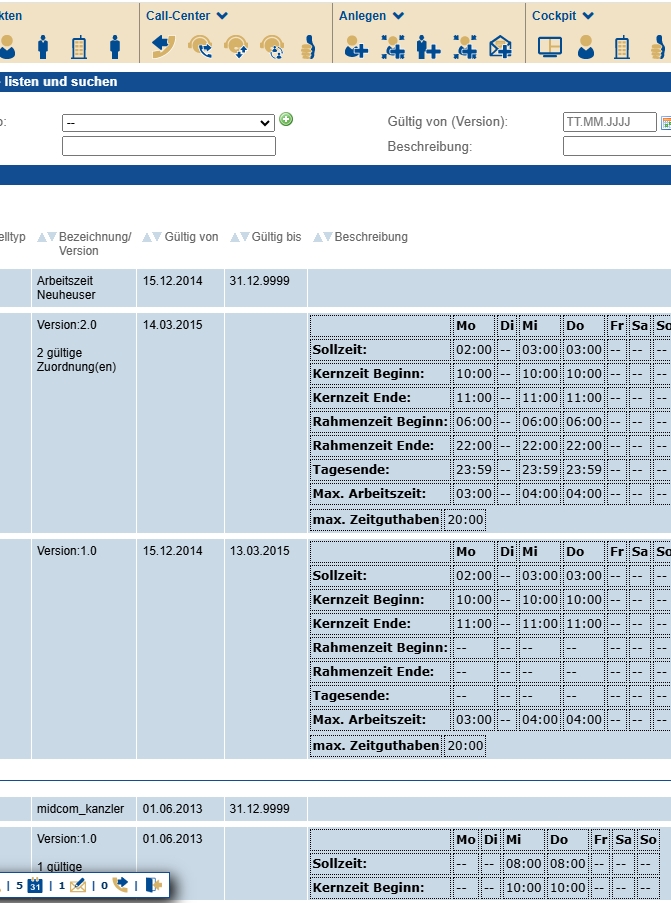This screenshot has height=903, width=671.
Task: Click the 5 counter in bottom bar
Action: 19,886
